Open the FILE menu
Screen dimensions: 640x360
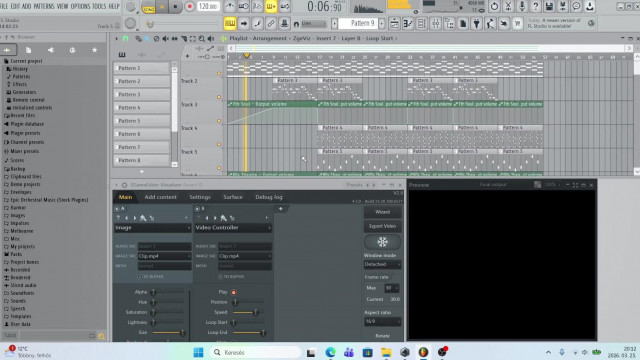point(4,6)
